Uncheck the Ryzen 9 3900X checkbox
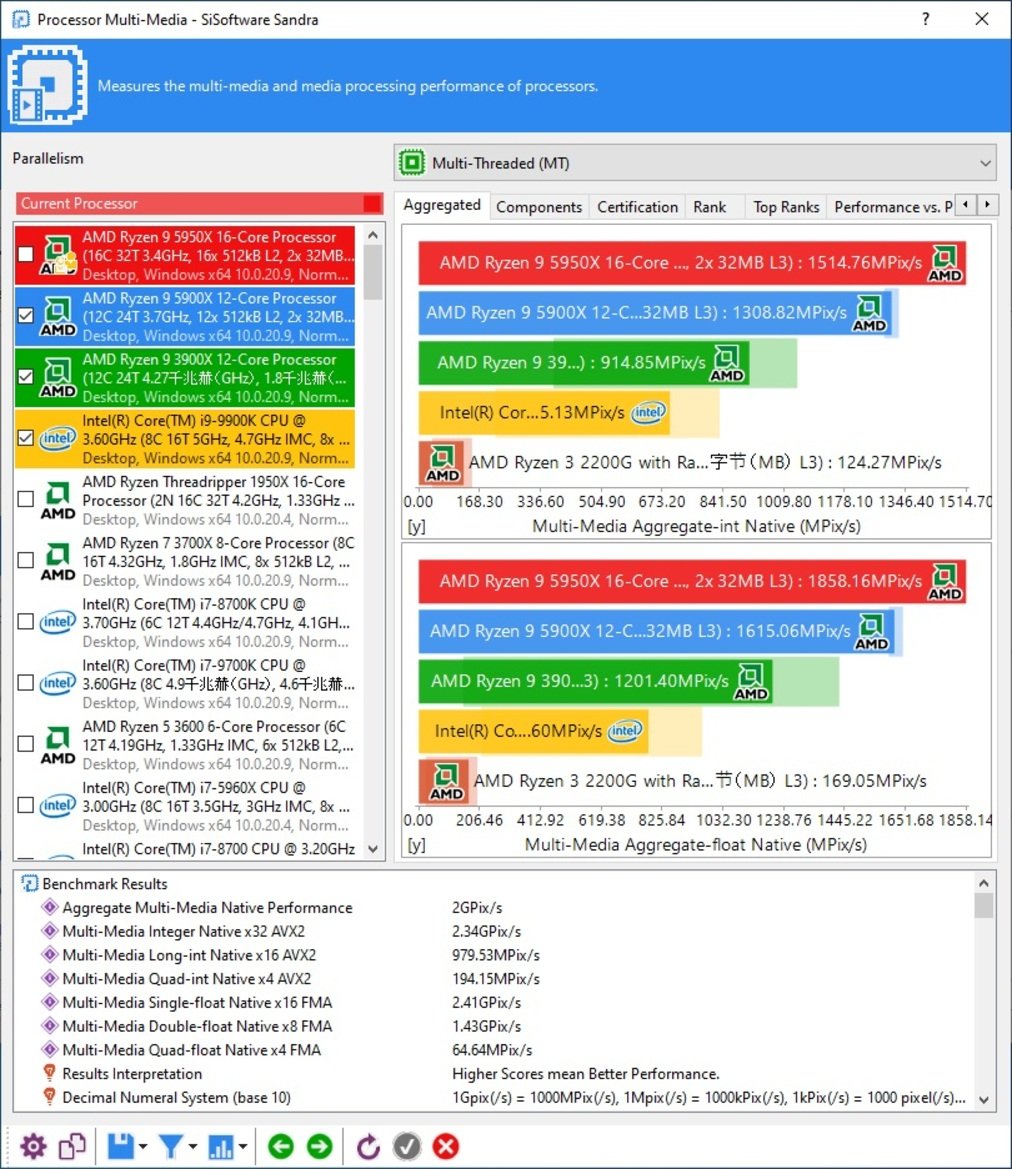Image resolution: width=1012 pixels, height=1169 pixels. pyautogui.click(x=26, y=376)
